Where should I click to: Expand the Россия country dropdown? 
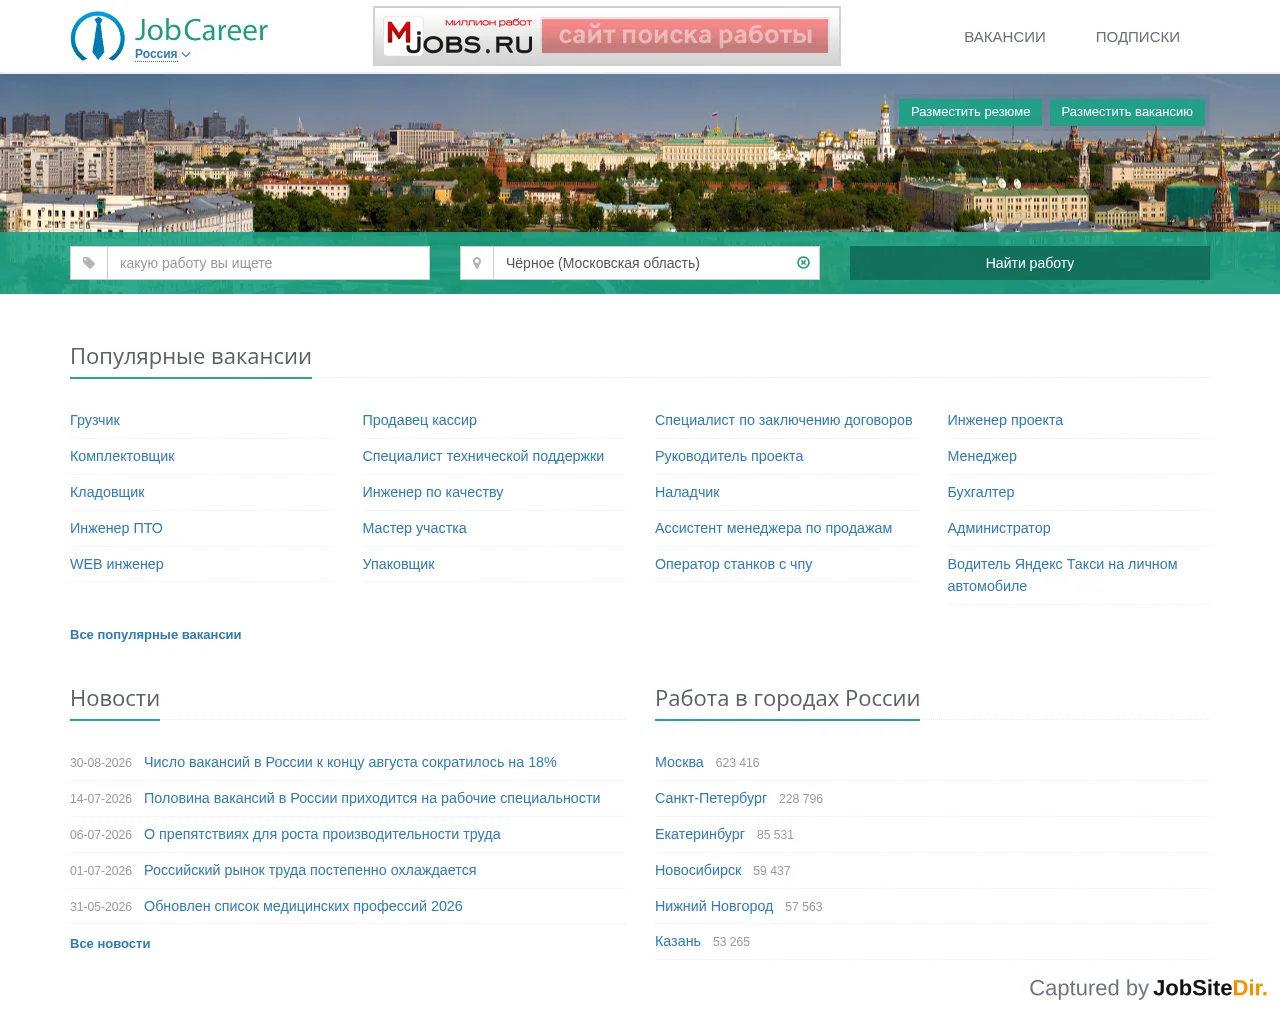(162, 54)
